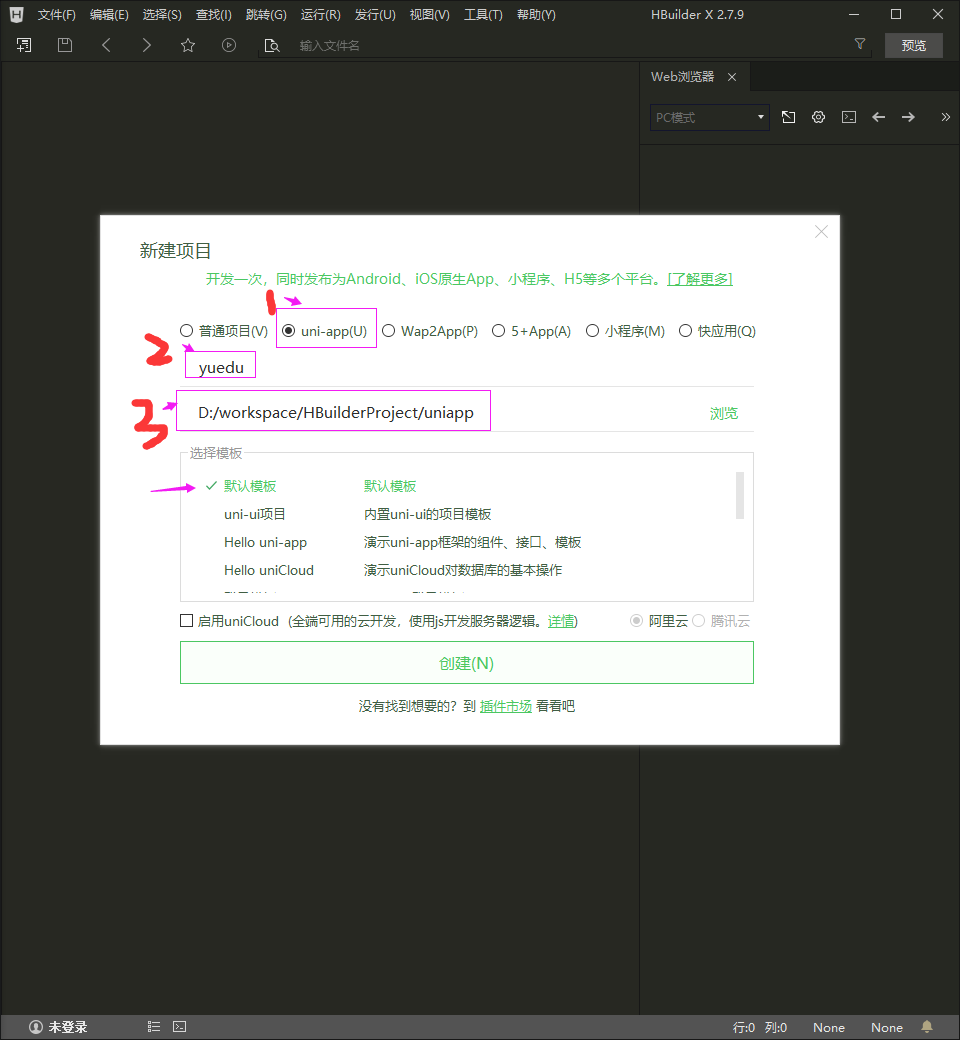Open the 了解更多 link
Screen dimensions: 960x1040
pos(700,279)
